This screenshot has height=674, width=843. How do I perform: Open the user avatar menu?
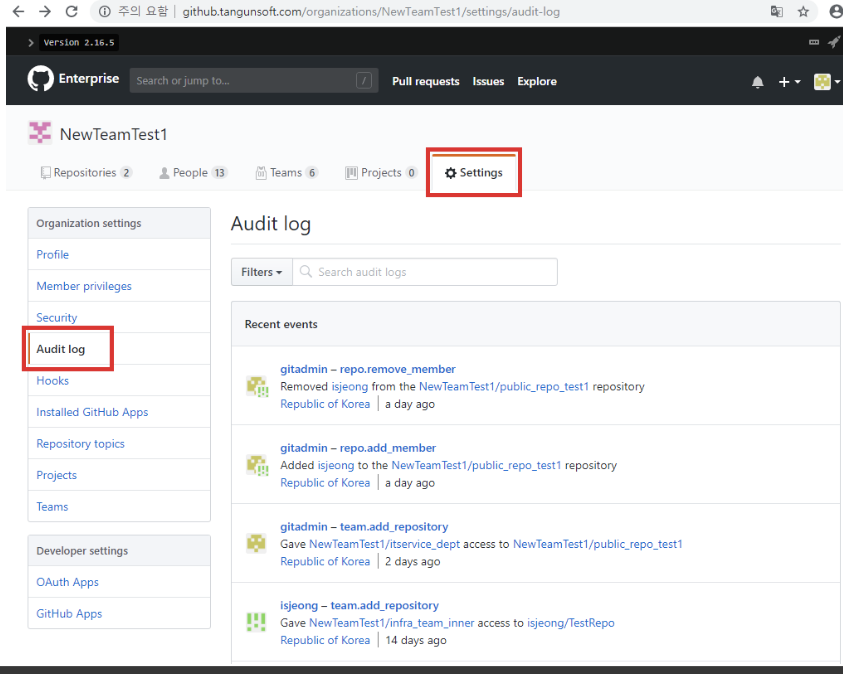tap(827, 82)
